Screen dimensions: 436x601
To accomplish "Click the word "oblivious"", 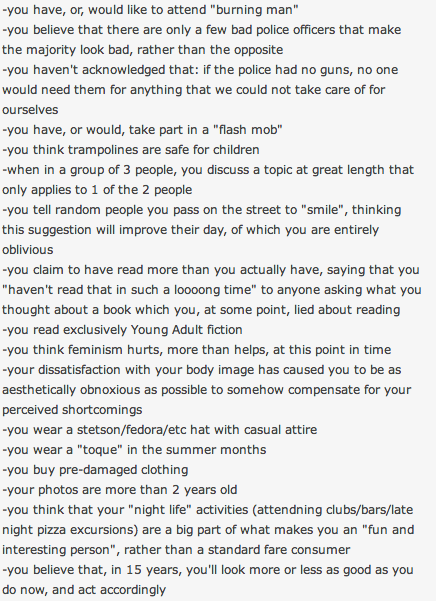I will tap(28, 250).
